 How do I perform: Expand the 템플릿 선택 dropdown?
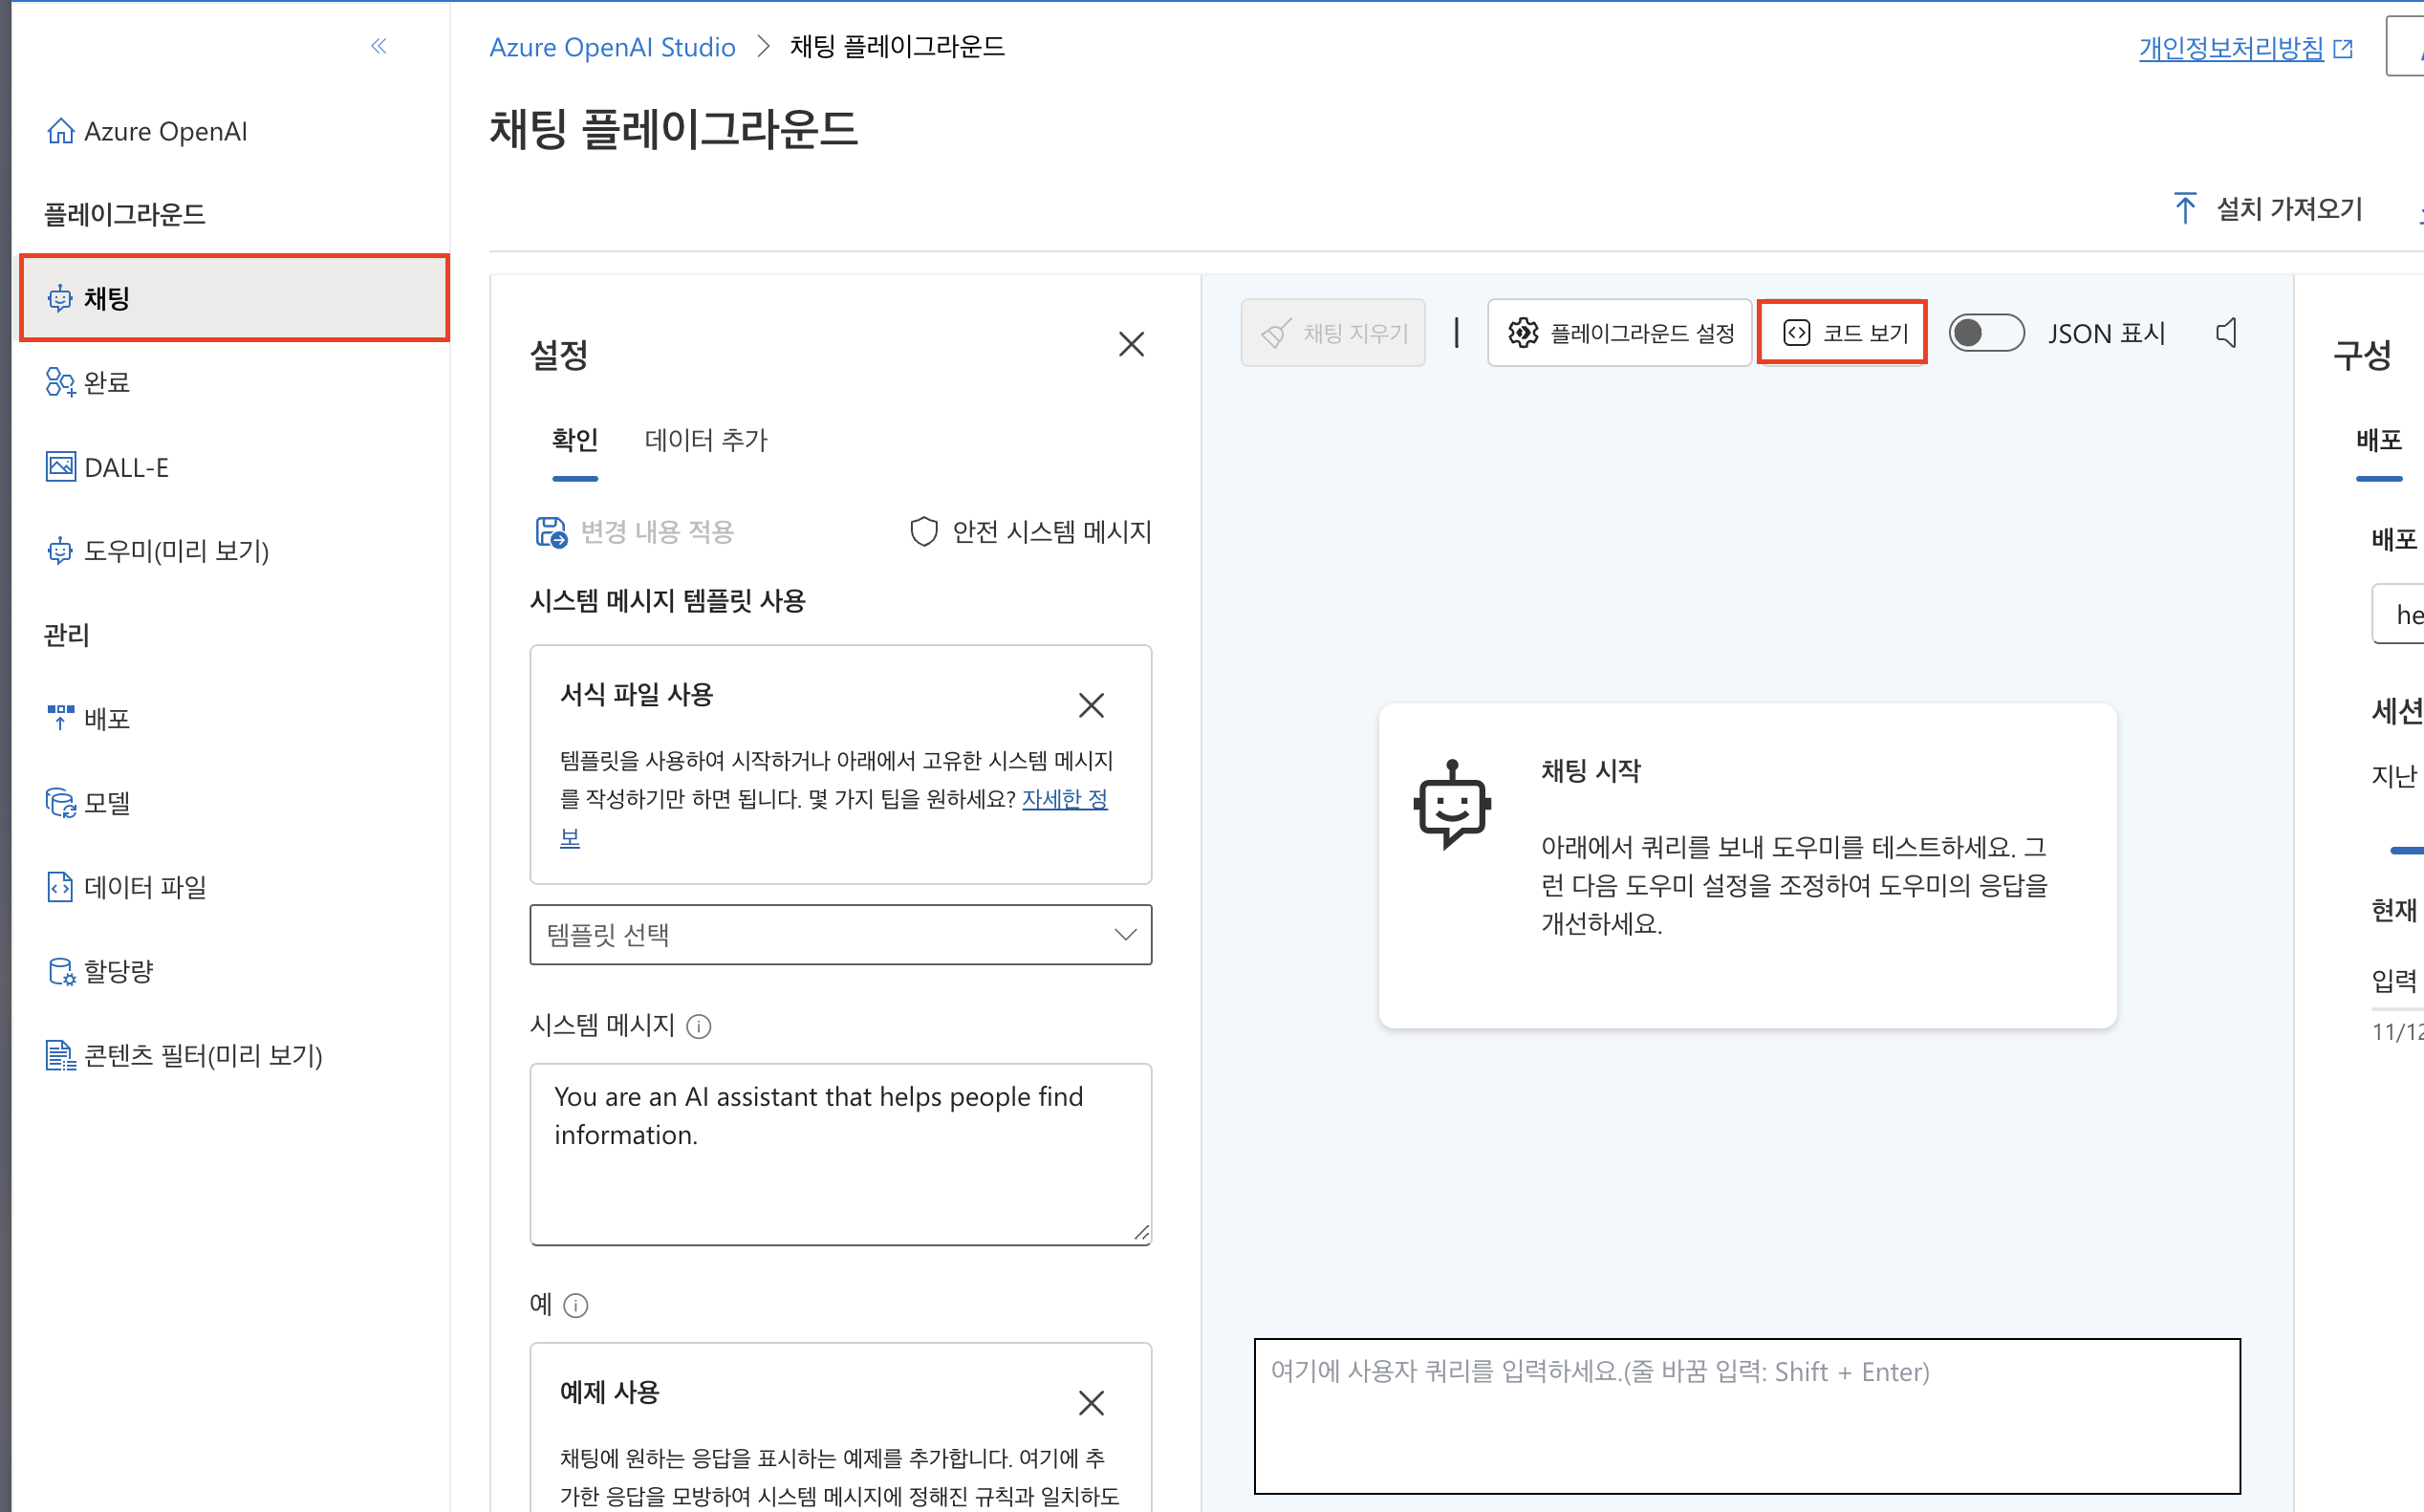(840, 934)
